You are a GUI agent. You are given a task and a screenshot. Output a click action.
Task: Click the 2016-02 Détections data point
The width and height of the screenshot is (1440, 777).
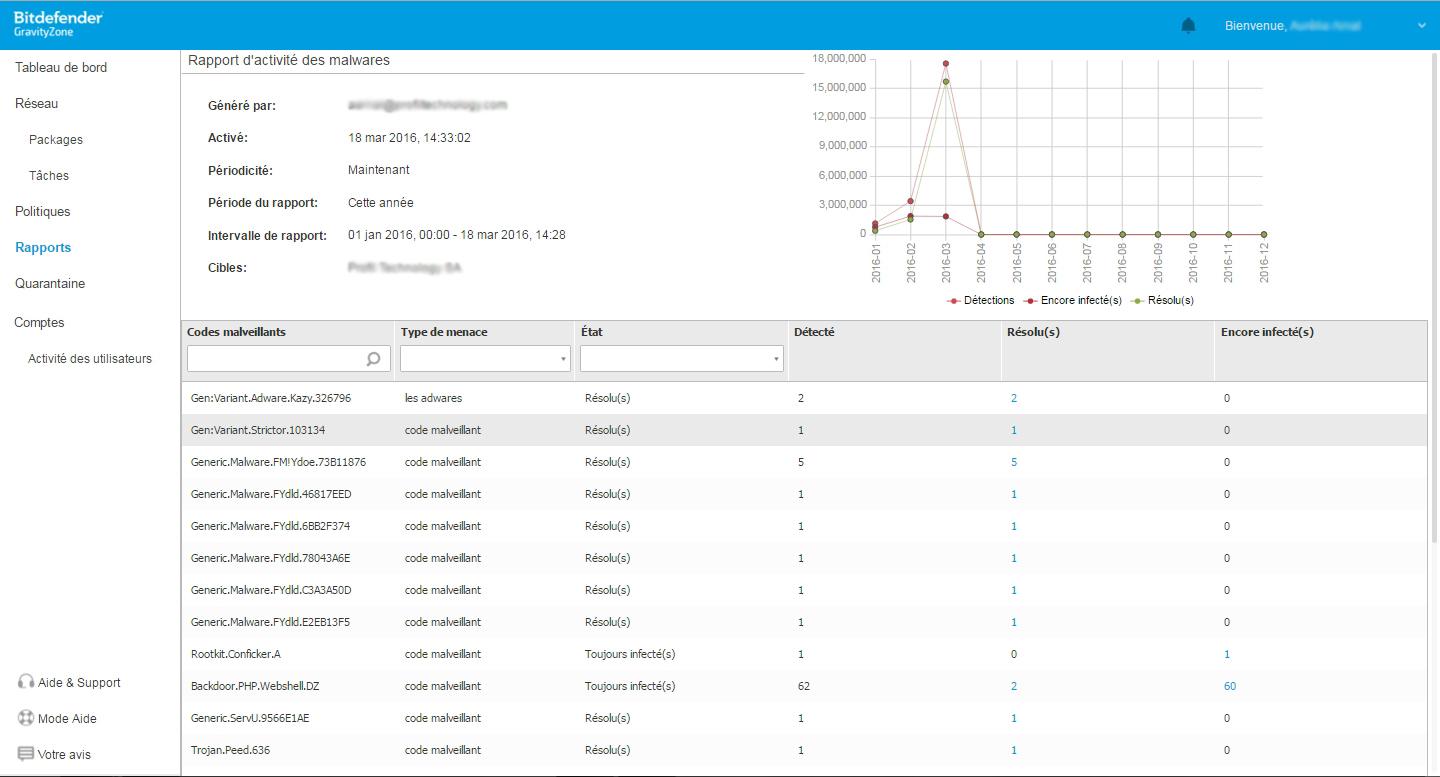pos(910,201)
